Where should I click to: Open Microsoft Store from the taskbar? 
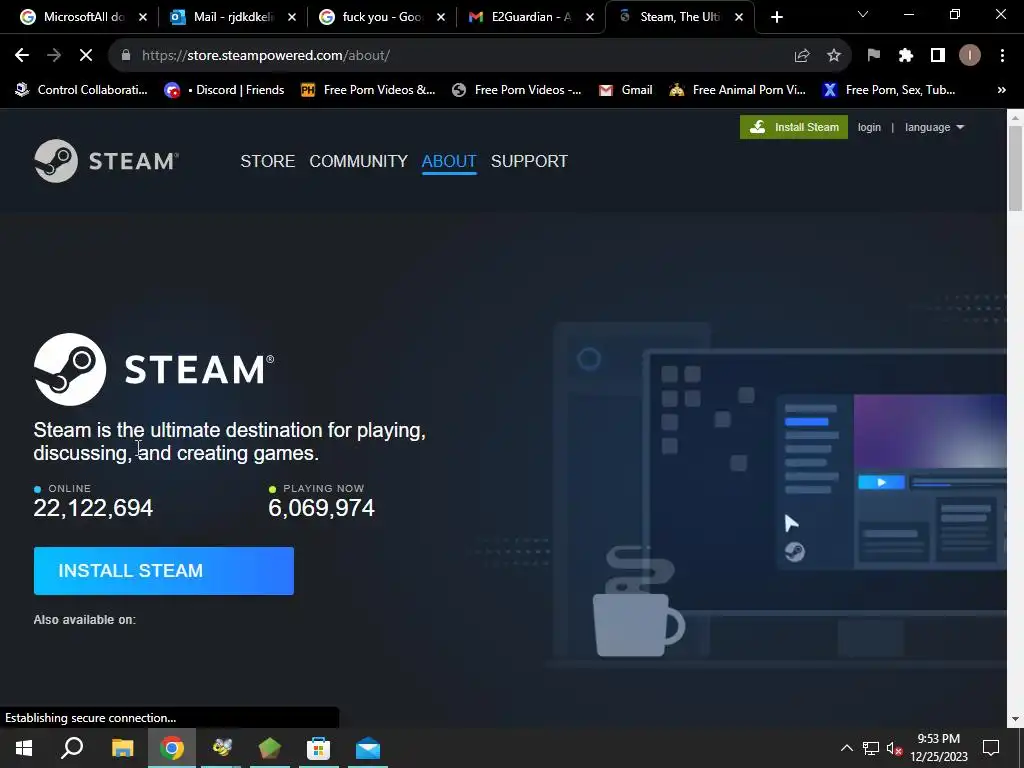pyautogui.click(x=319, y=748)
